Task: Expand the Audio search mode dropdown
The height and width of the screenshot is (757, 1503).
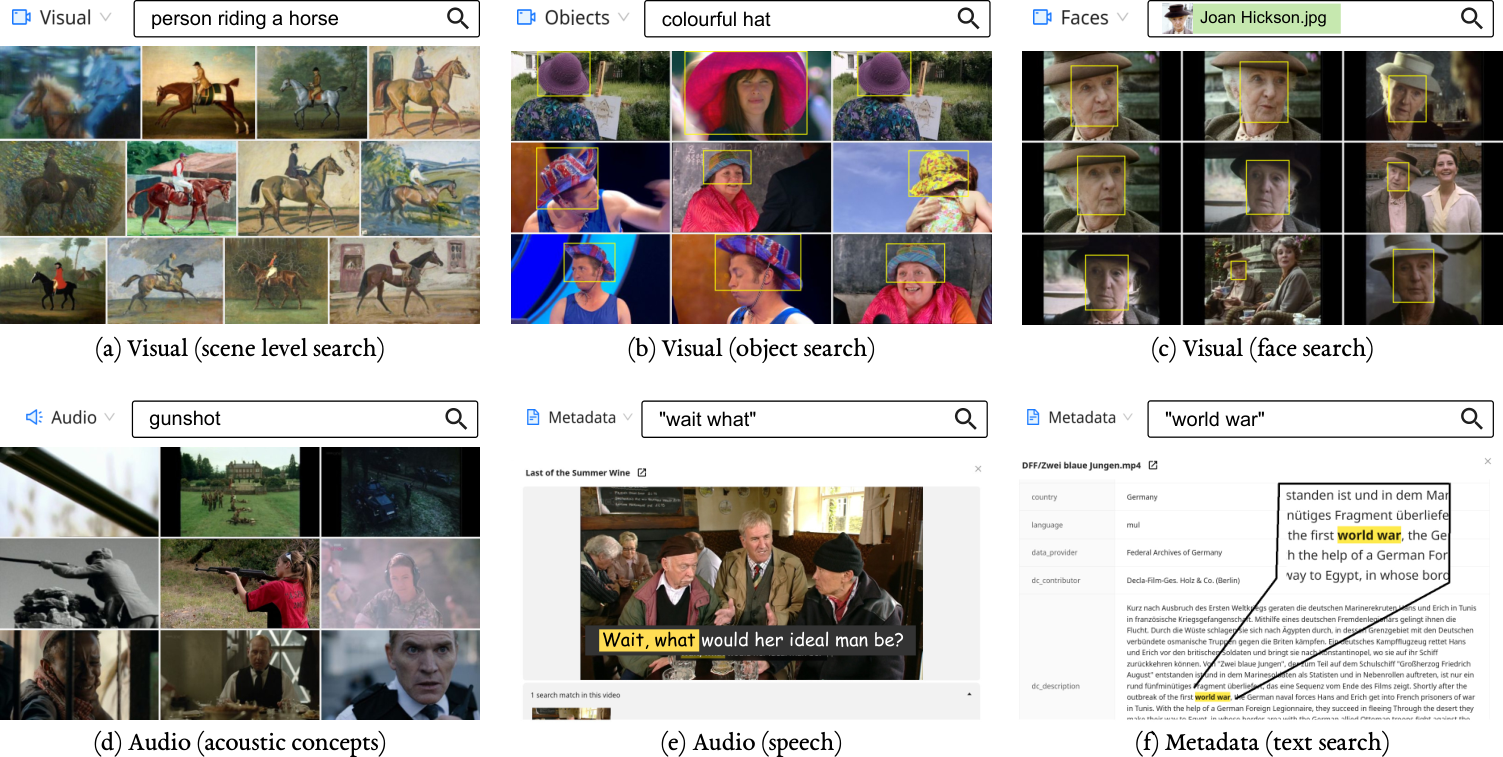Action: click(70, 417)
